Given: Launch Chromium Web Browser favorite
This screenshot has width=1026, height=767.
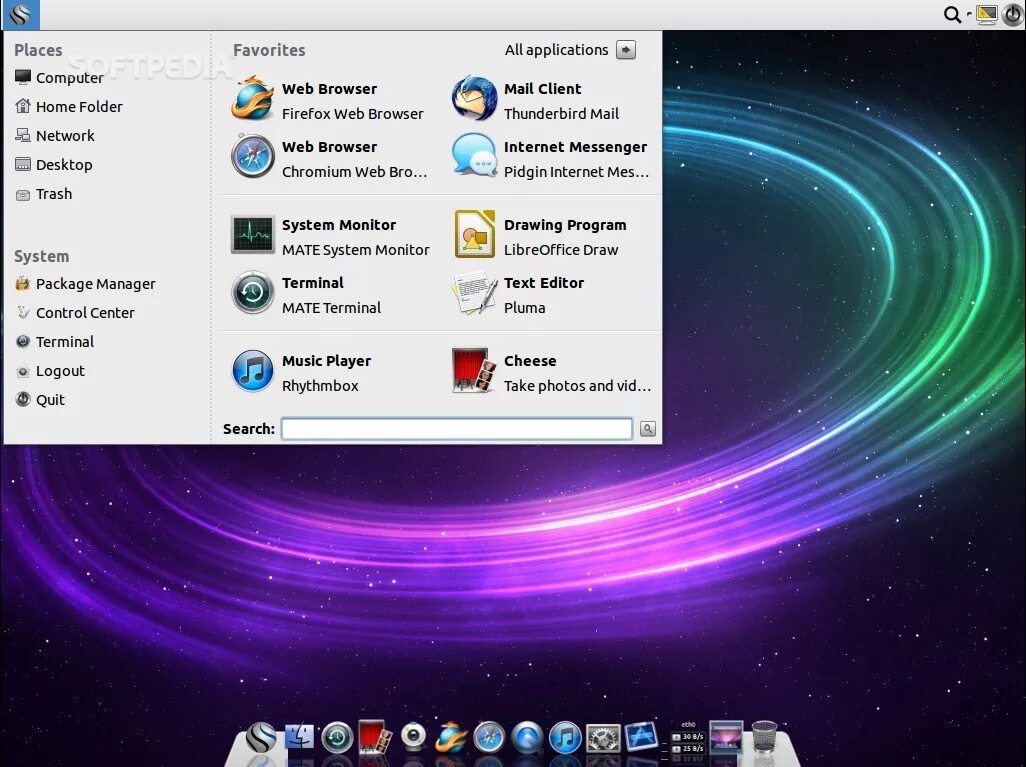Looking at the screenshot, I should (x=329, y=158).
